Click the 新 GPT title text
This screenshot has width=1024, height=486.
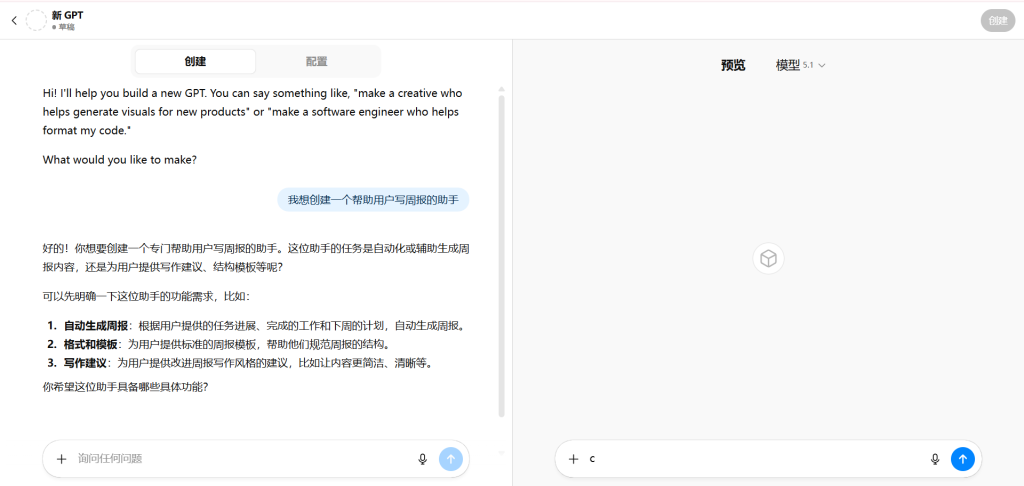coord(68,15)
